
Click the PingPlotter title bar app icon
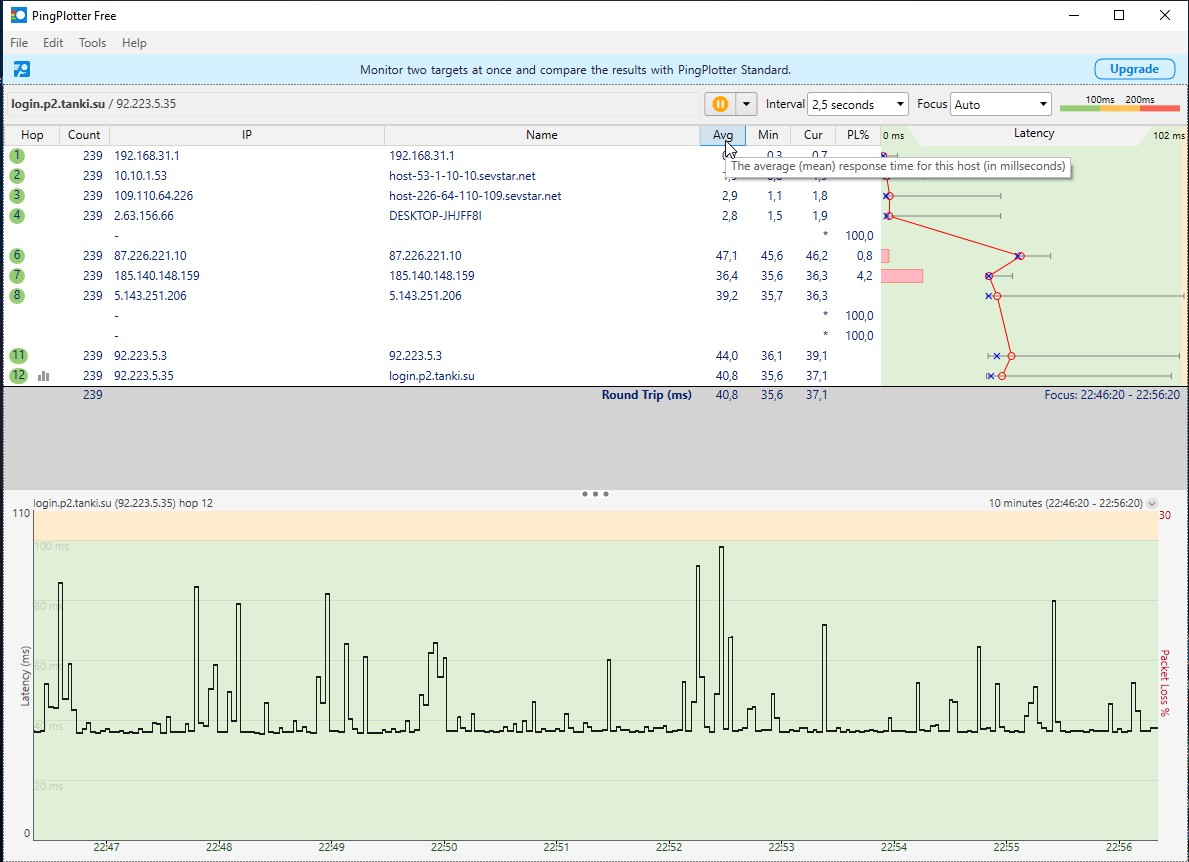point(18,15)
